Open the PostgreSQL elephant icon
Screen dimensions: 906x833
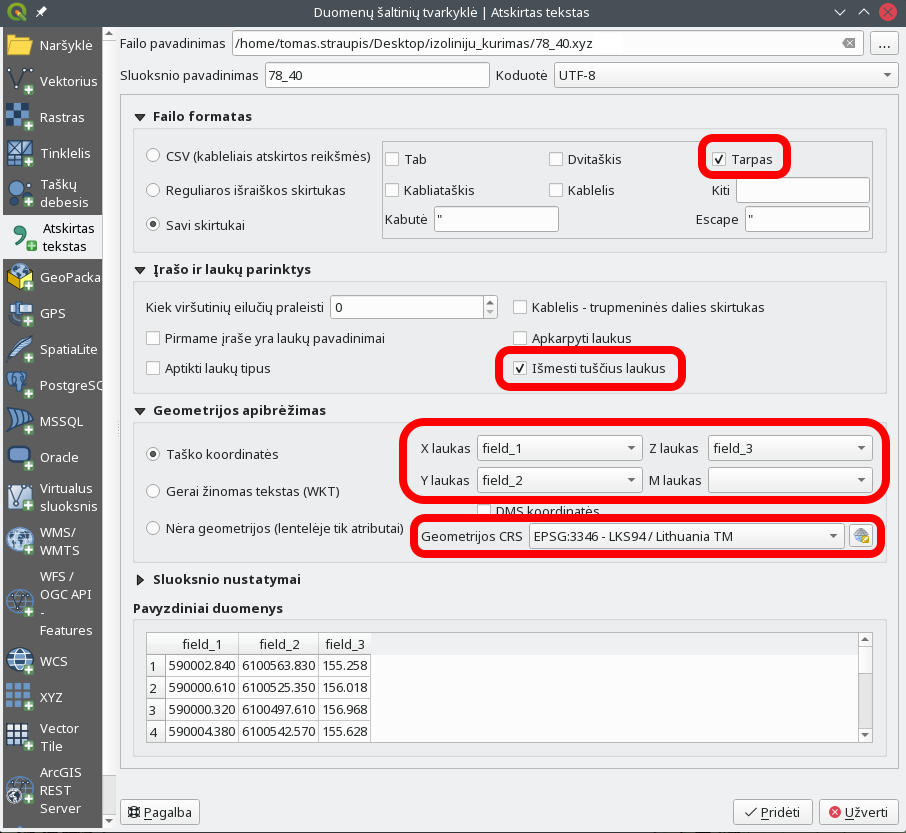point(20,385)
